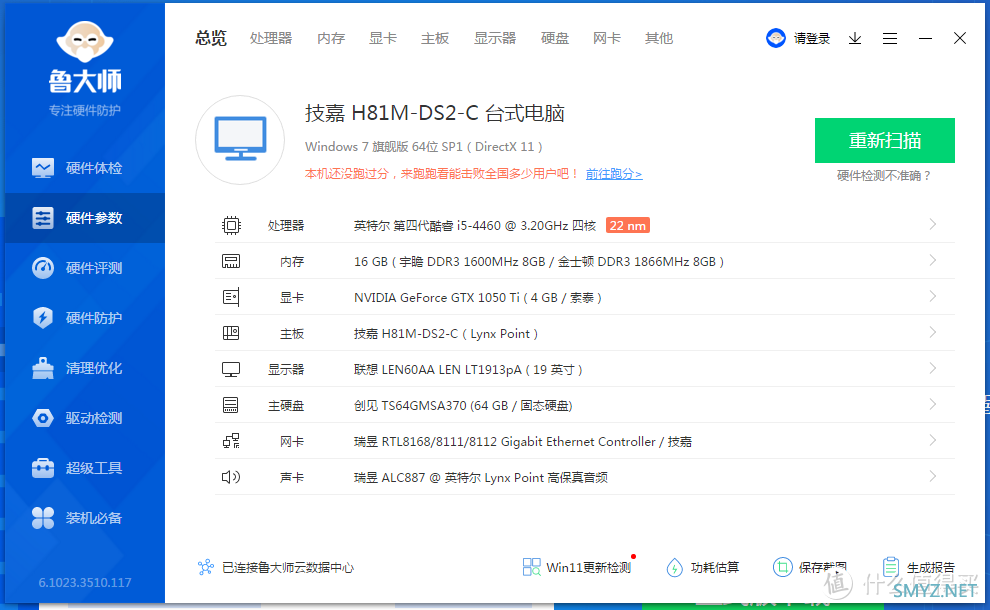Viewport: 990px width, 610px height.
Task: Expand the 内存 row chevron
Action: pos(933,260)
